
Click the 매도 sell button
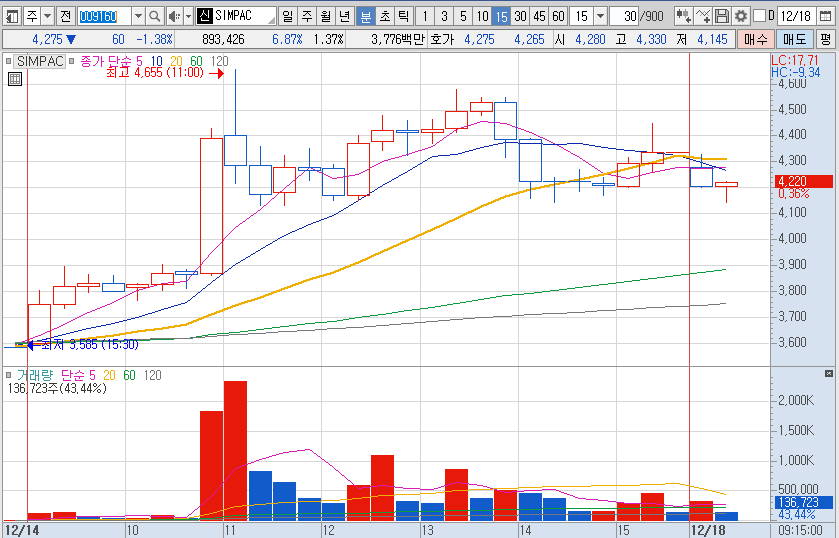coord(794,39)
